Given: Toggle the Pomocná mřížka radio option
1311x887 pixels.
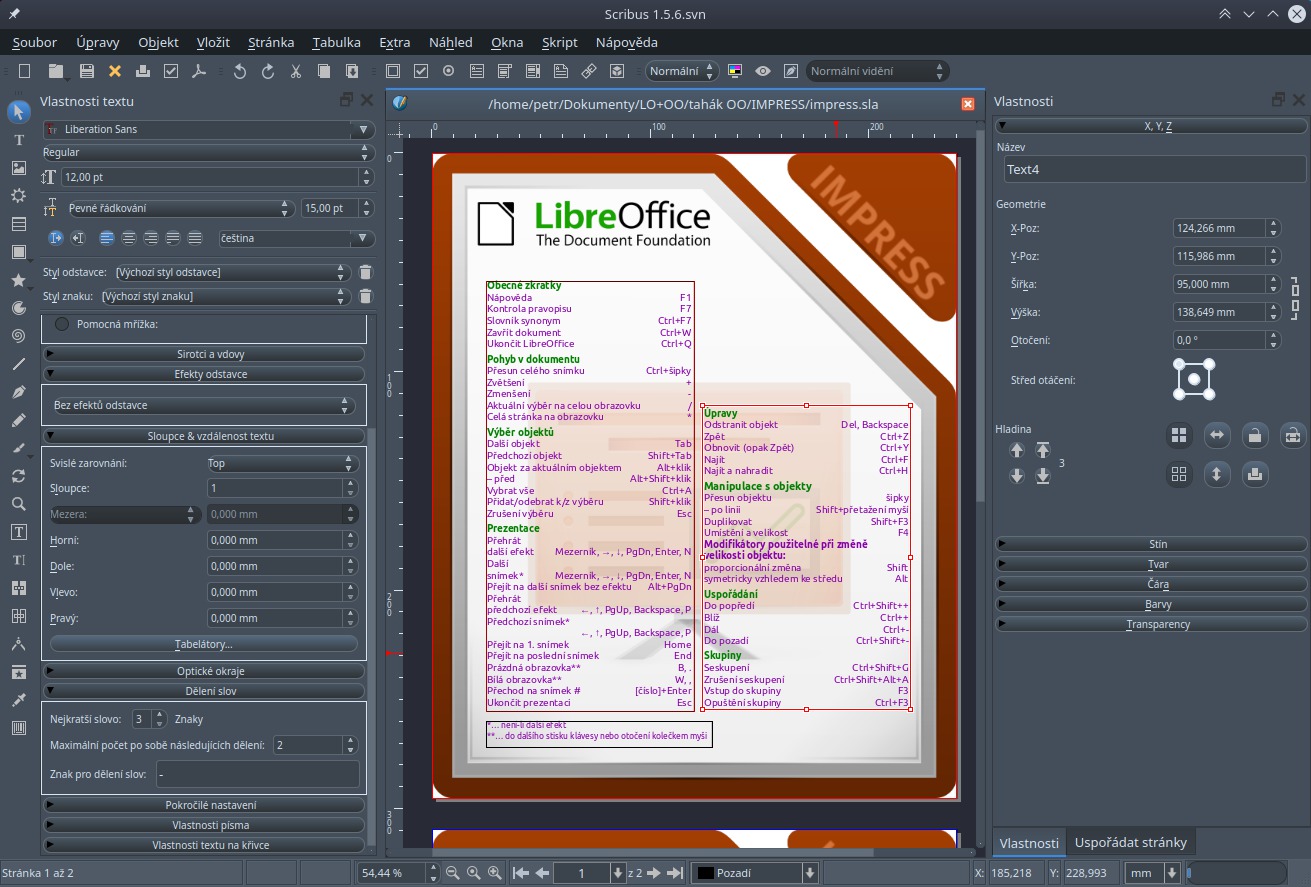Looking at the screenshot, I should coord(62,324).
